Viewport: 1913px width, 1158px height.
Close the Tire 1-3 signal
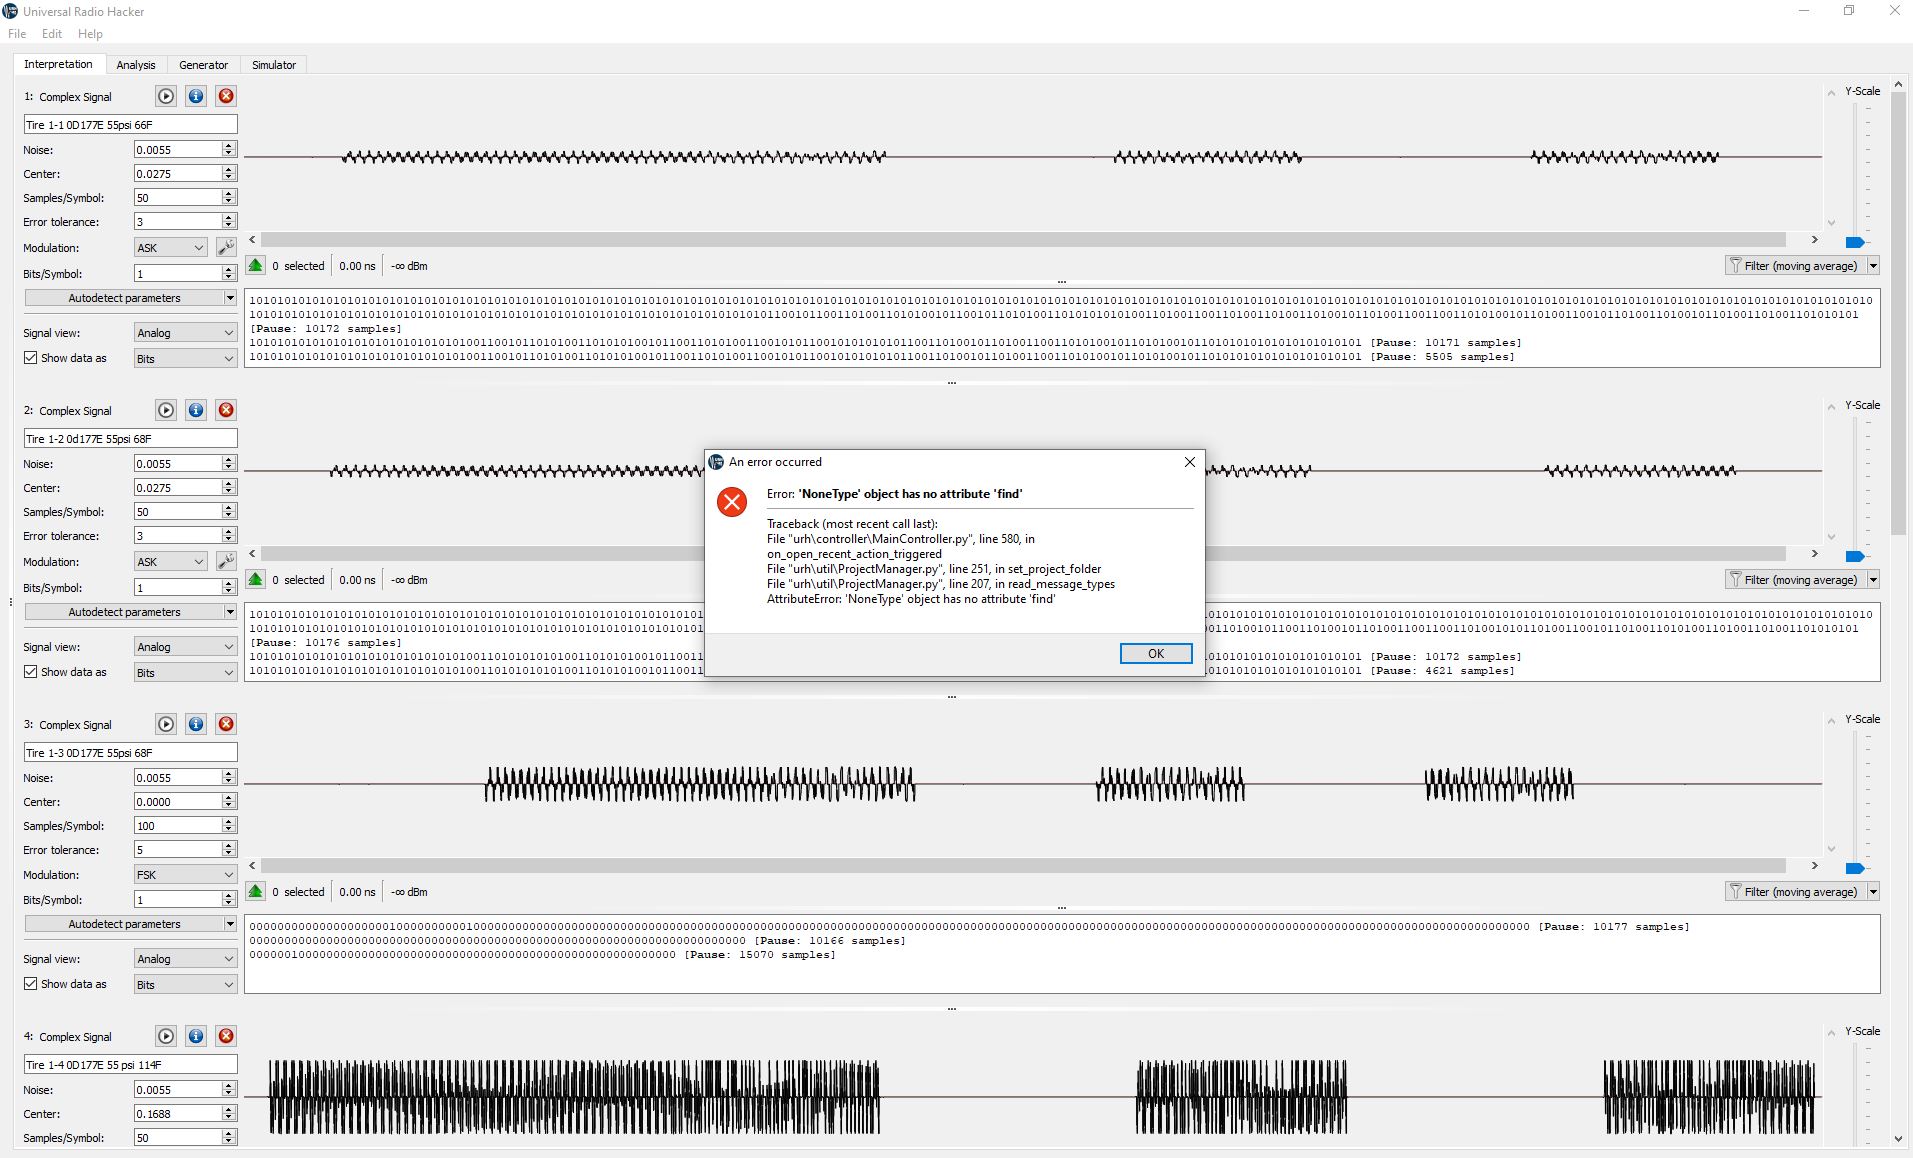click(x=226, y=724)
